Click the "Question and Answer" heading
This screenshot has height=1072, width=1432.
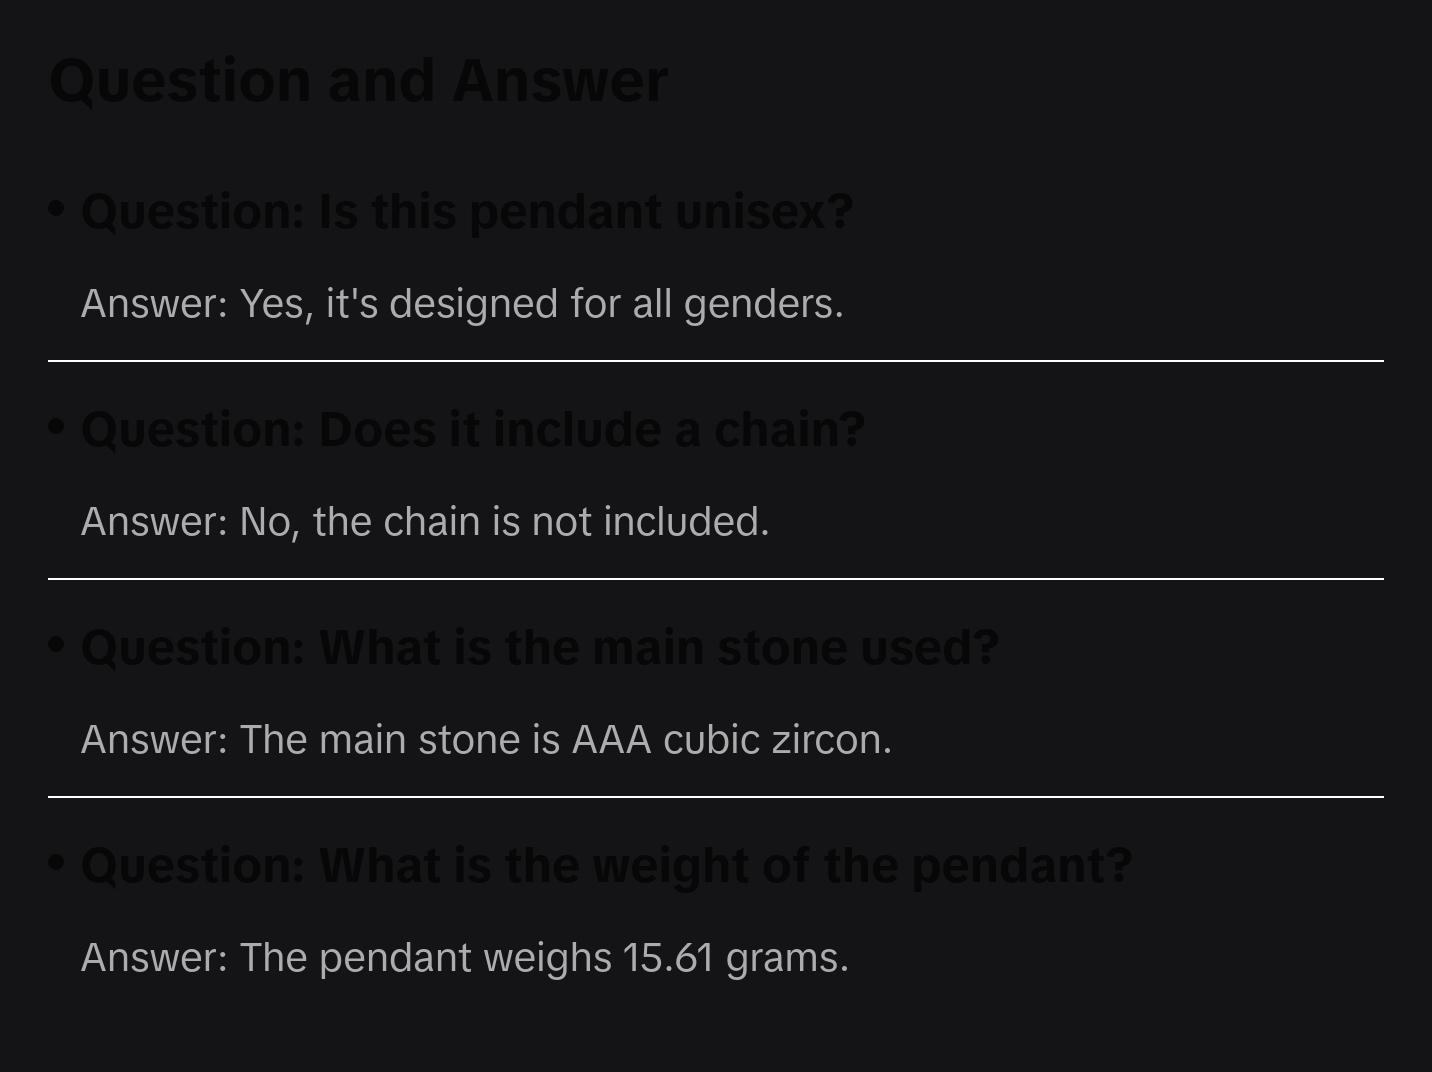click(358, 81)
